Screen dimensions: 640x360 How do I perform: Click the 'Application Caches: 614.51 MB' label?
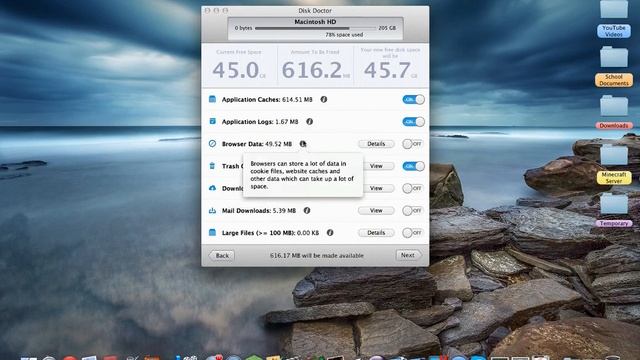click(267, 100)
